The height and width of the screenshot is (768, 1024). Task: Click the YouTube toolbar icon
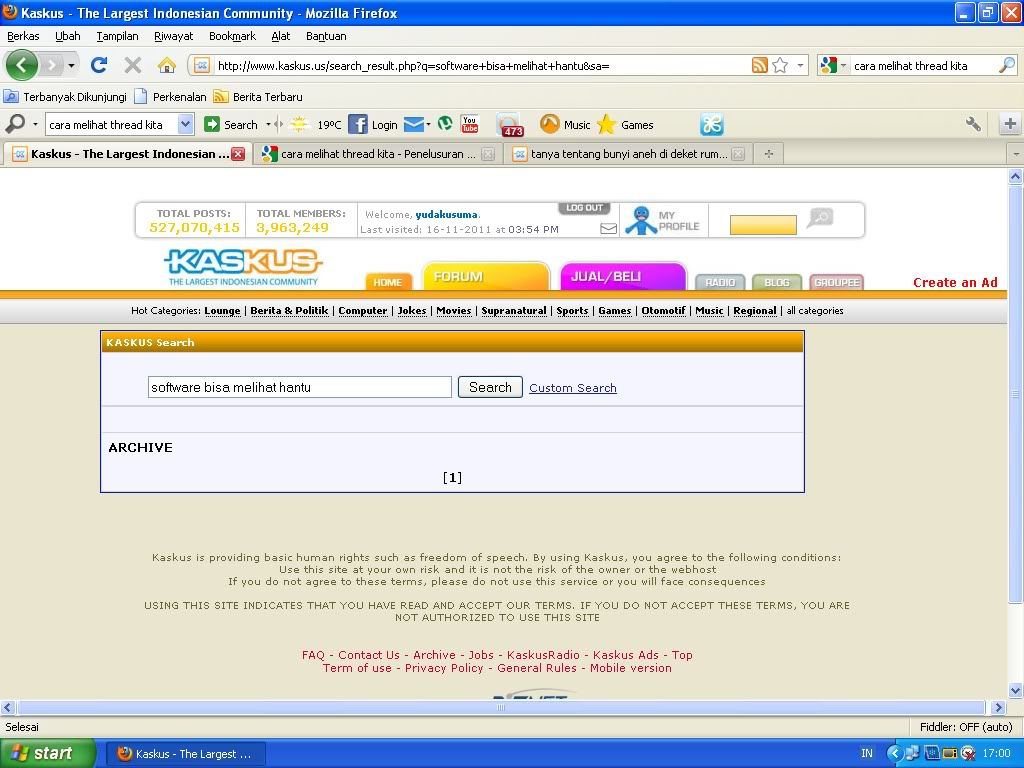pyautogui.click(x=470, y=124)
